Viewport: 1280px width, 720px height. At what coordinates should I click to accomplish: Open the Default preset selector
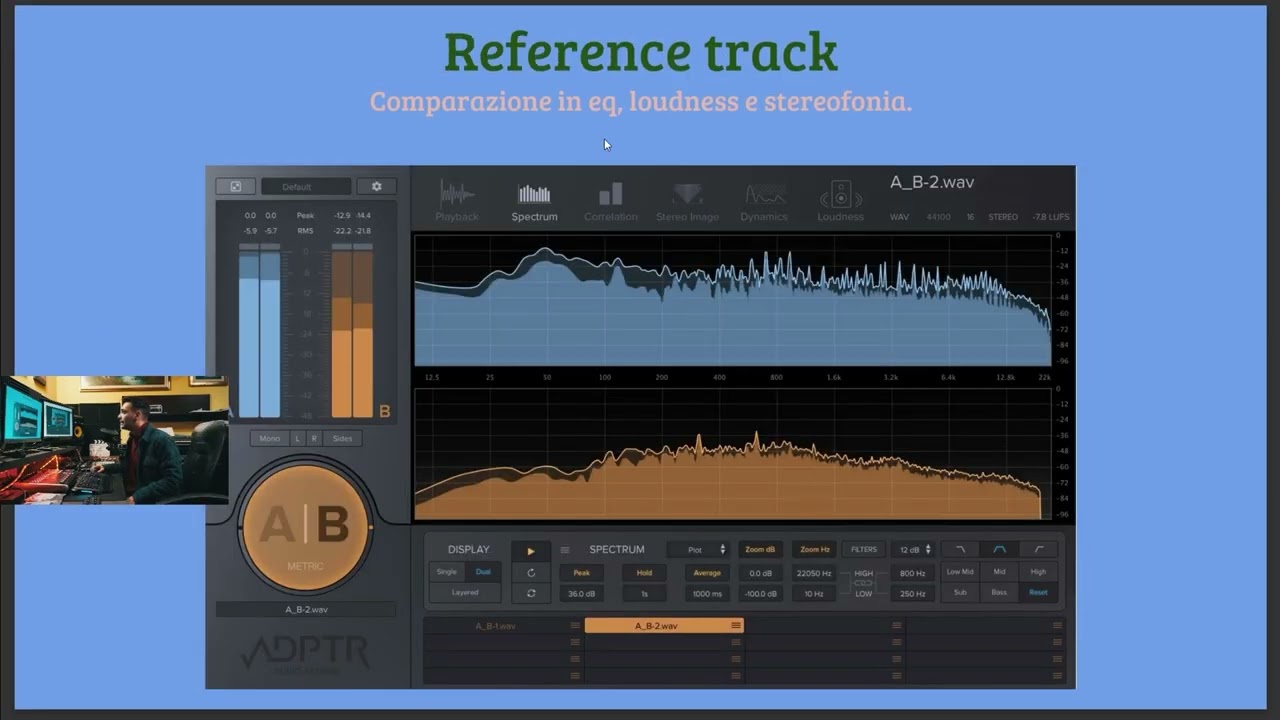(306, 186)
